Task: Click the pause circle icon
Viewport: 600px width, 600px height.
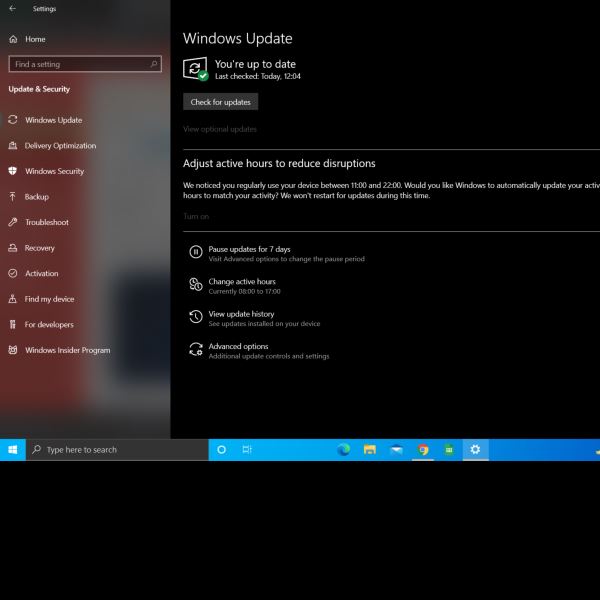Action: (x=196, y=252)
